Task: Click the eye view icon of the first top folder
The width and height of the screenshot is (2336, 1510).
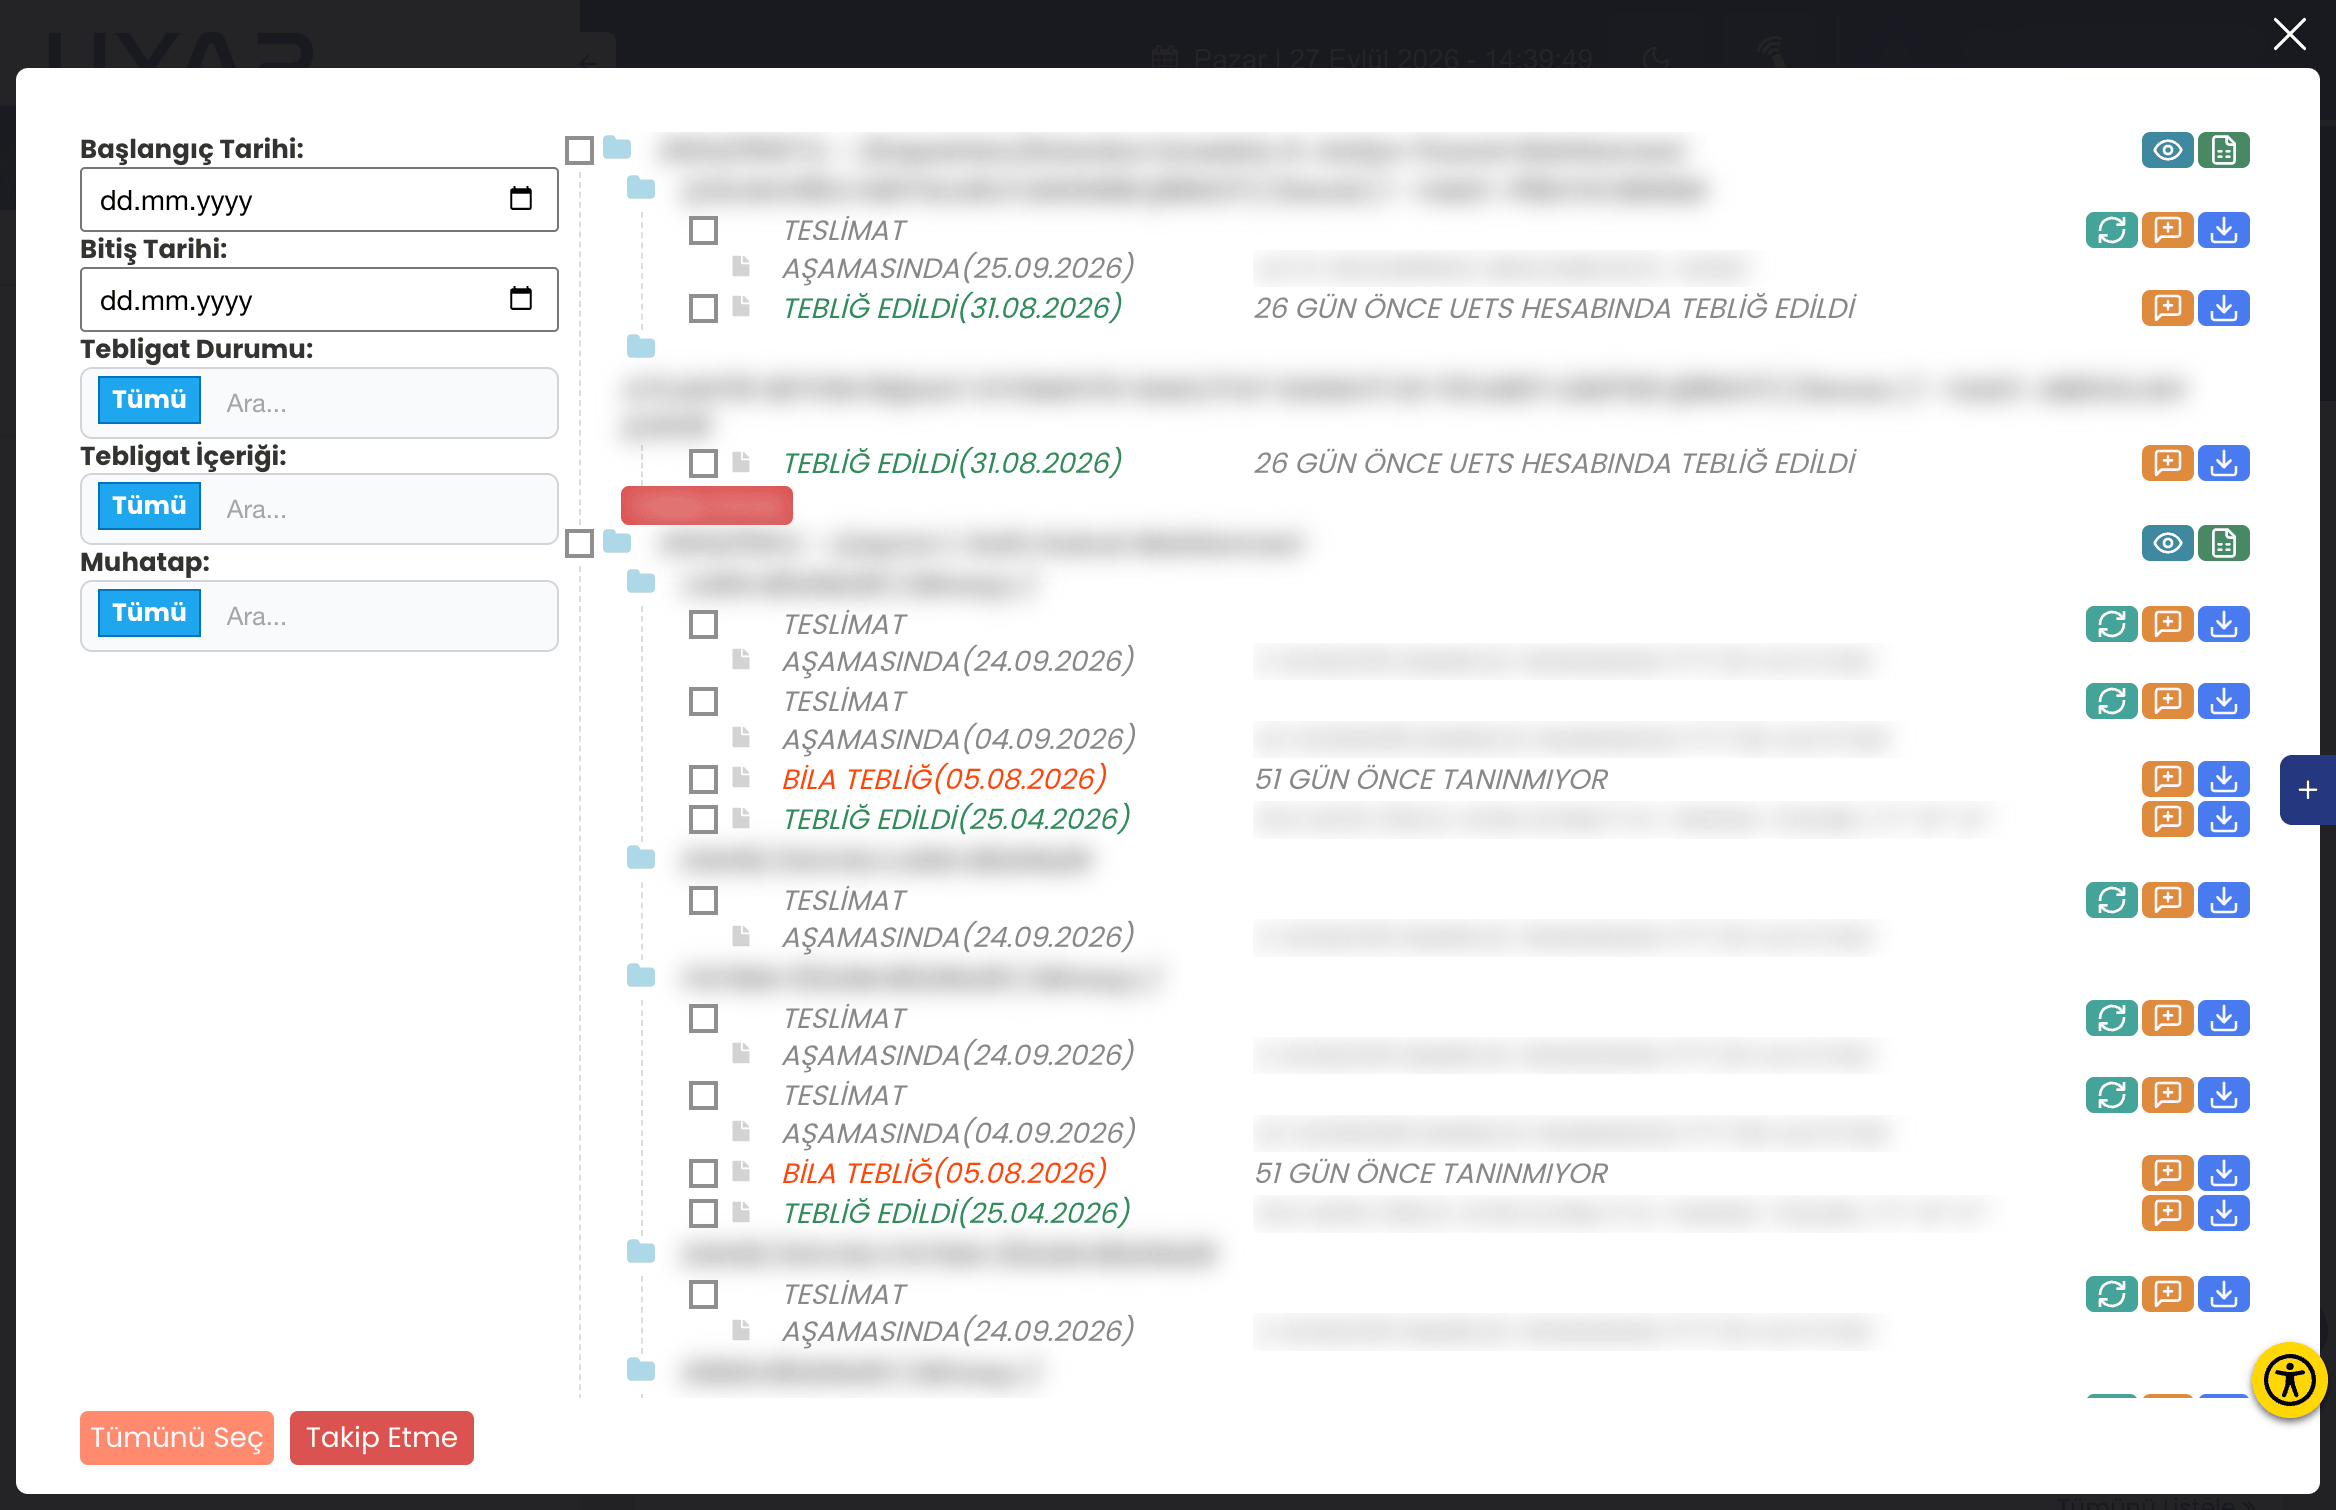Action: [2167, 150]
